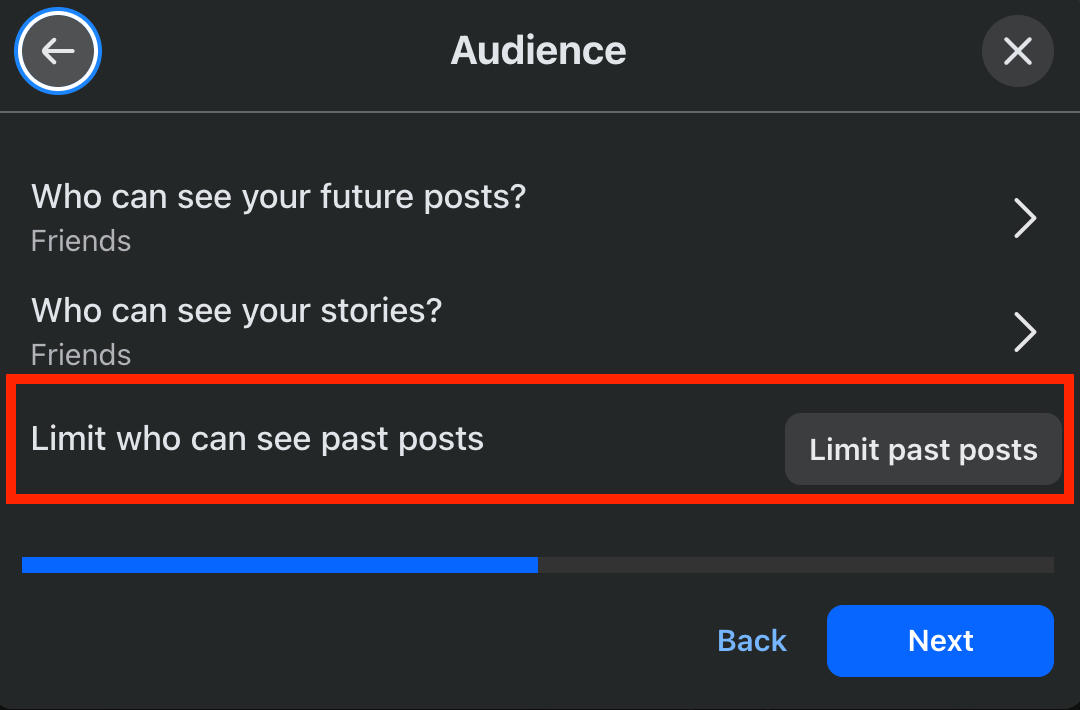Click the blue filled part of progress bar
The height and width of the screenshot is (710, 1080).
coord(280,565)
